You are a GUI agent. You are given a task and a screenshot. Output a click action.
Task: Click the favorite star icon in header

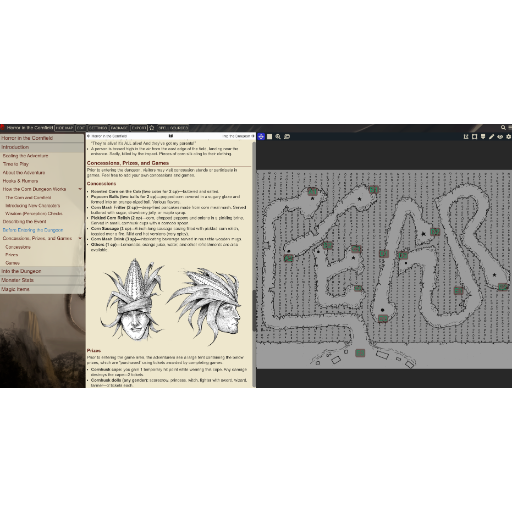point(152,128)
